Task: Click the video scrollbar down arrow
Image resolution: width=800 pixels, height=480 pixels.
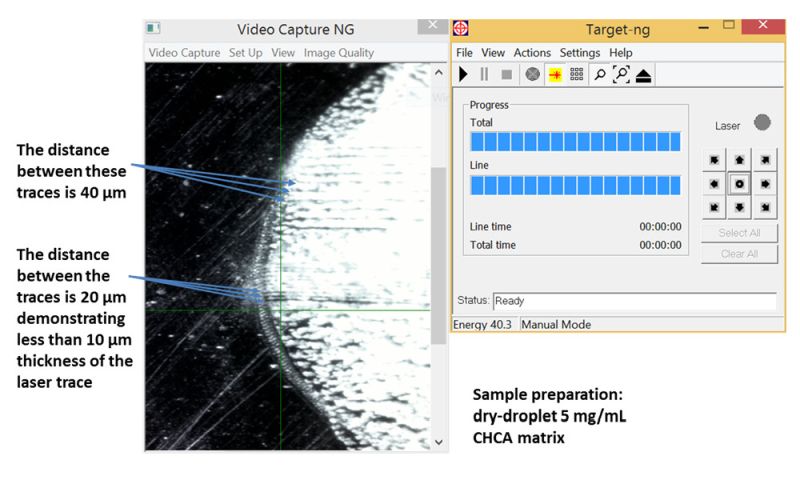Action: point(439,442)
